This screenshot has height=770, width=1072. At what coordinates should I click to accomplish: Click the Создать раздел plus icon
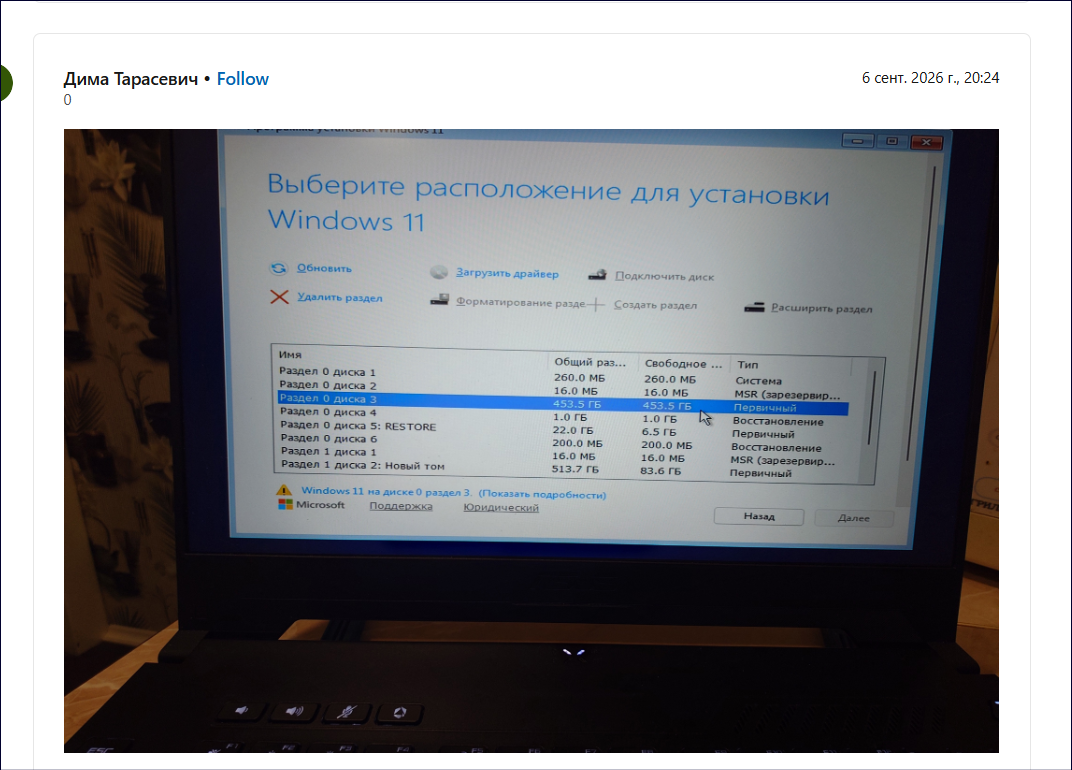pyautogui.click(x=596, y=304)
